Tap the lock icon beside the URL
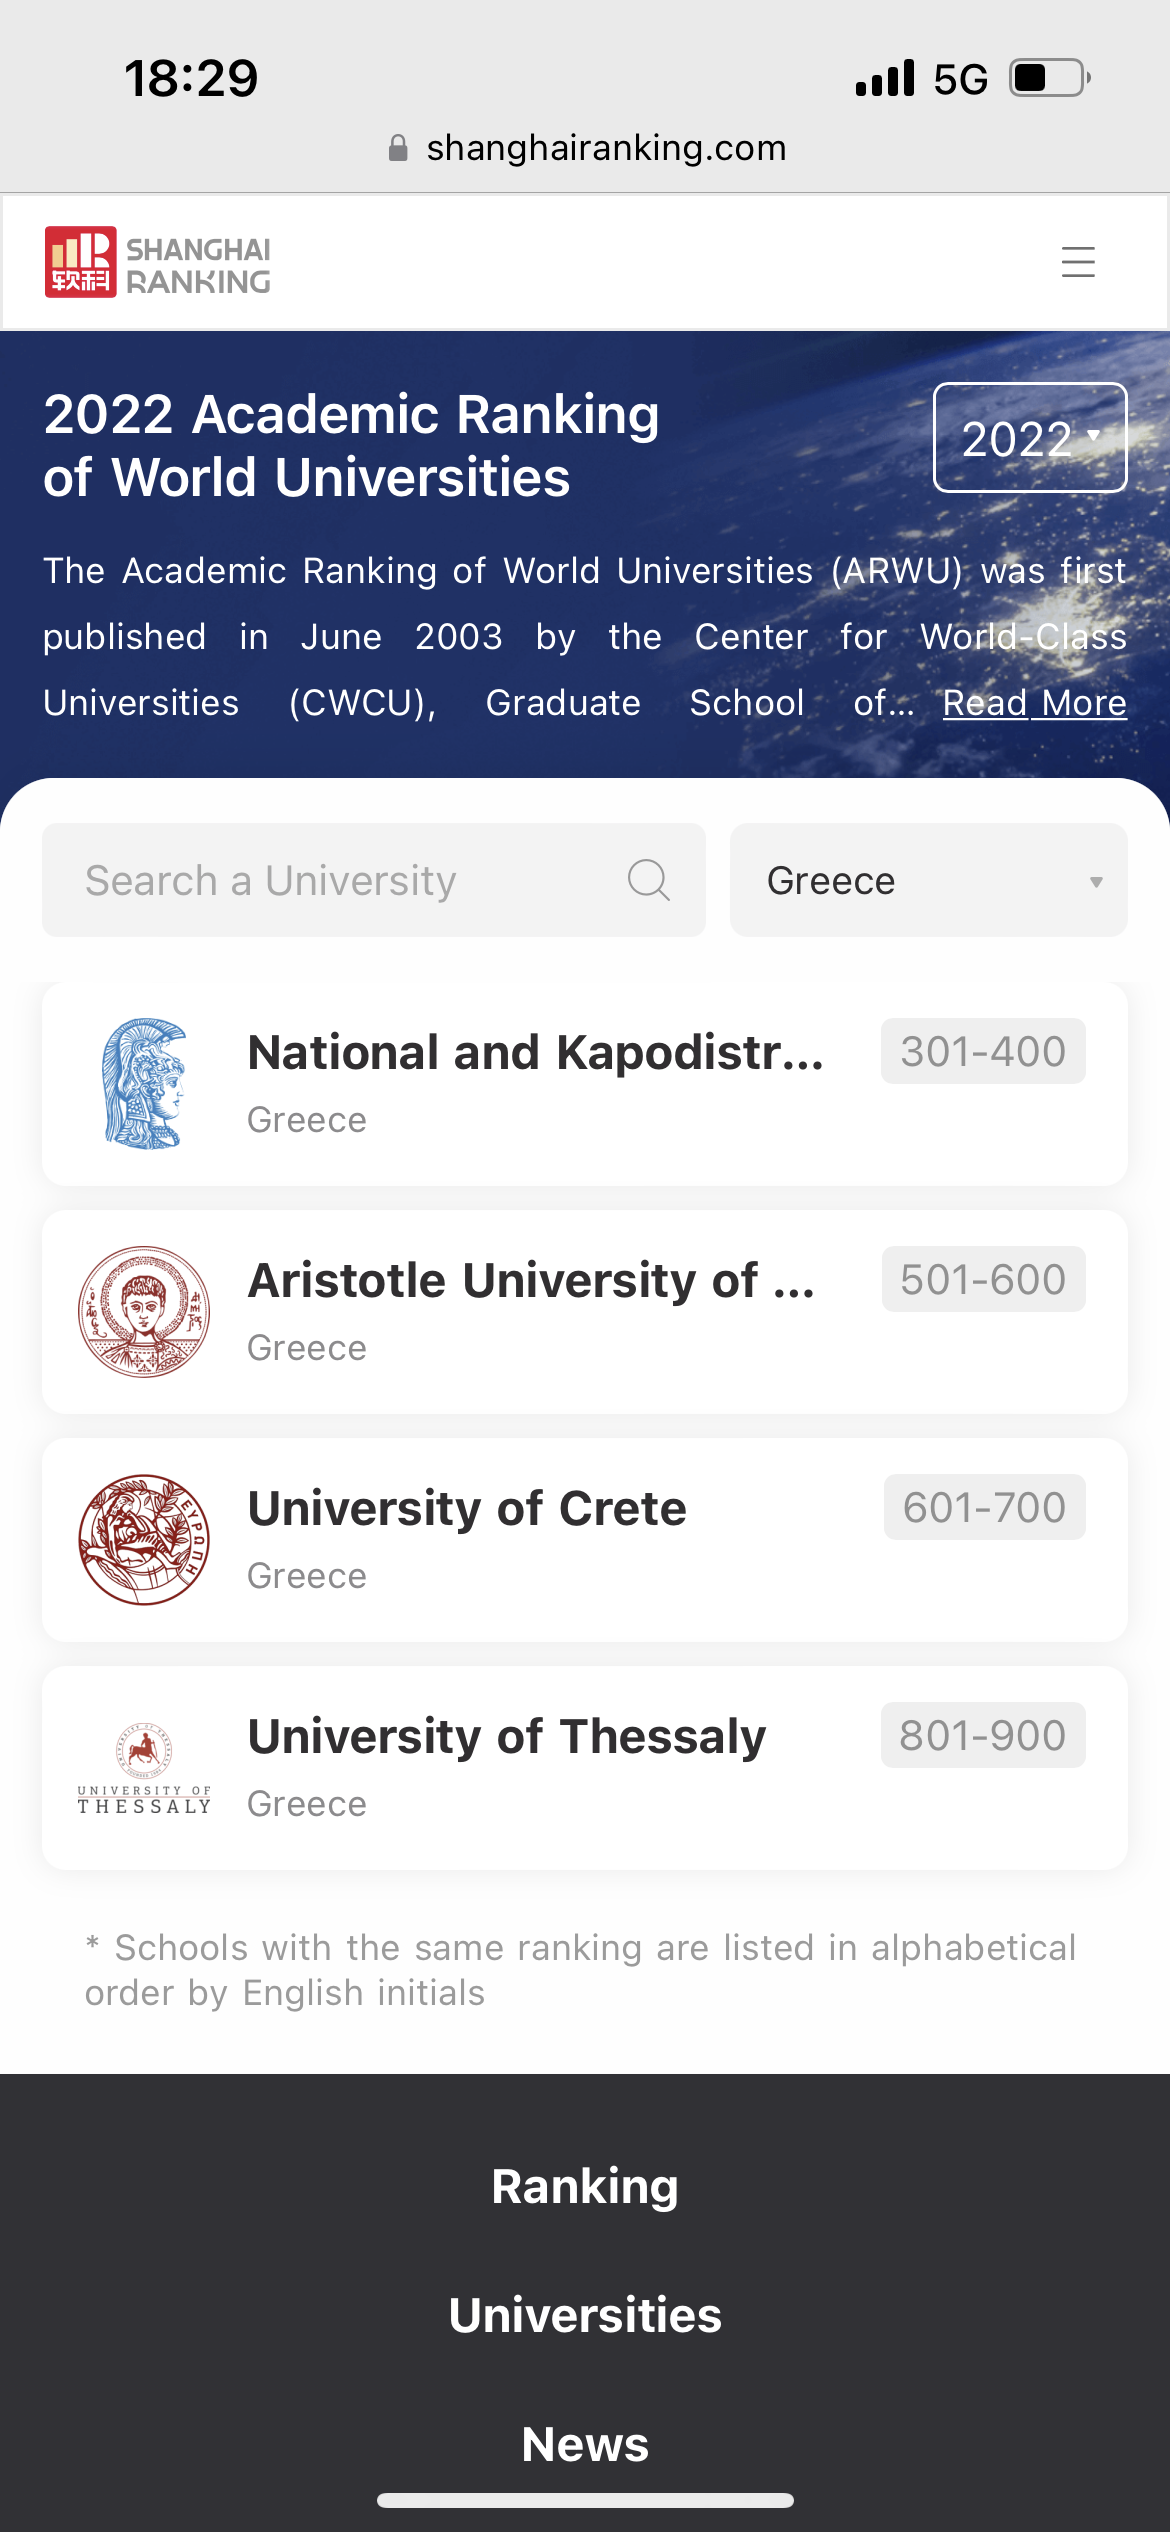The width and height of the screenshot is (1170, 2532). click(x=398, y=148)
